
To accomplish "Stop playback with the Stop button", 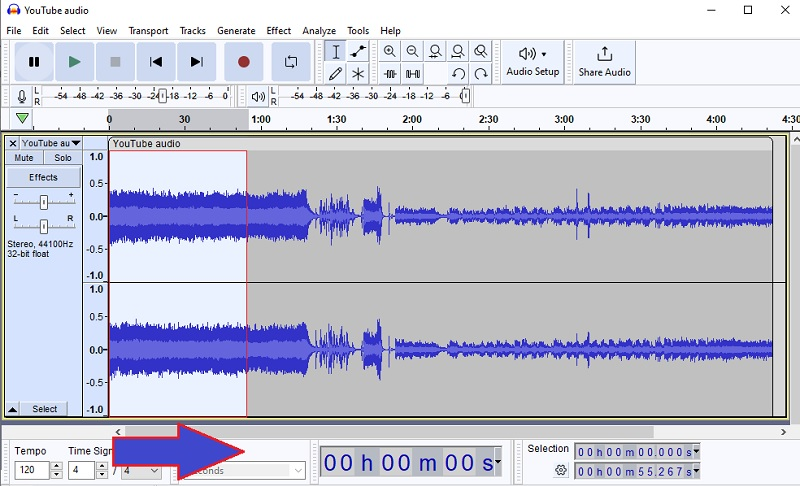I will click(115, 62).
